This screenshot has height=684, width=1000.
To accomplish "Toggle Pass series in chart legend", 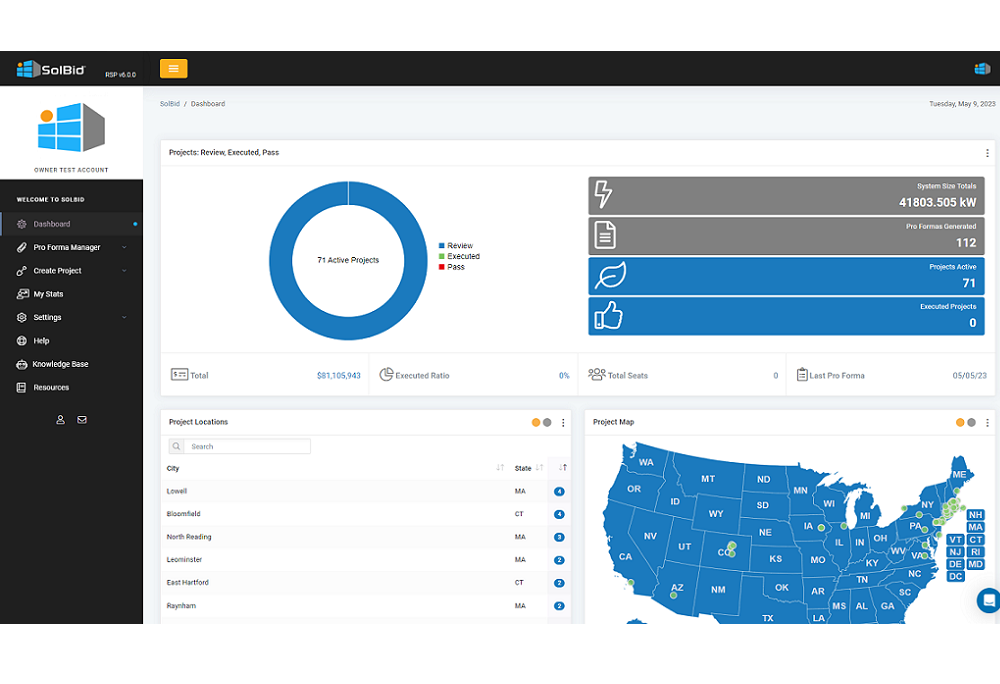I will click(x=452, y=267).
